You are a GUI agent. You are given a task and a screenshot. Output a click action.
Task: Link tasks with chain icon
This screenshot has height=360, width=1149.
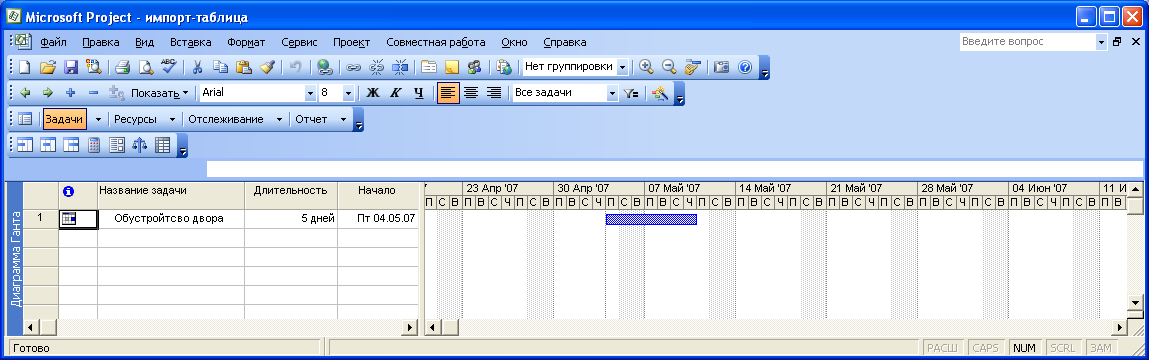coord(354,67)
